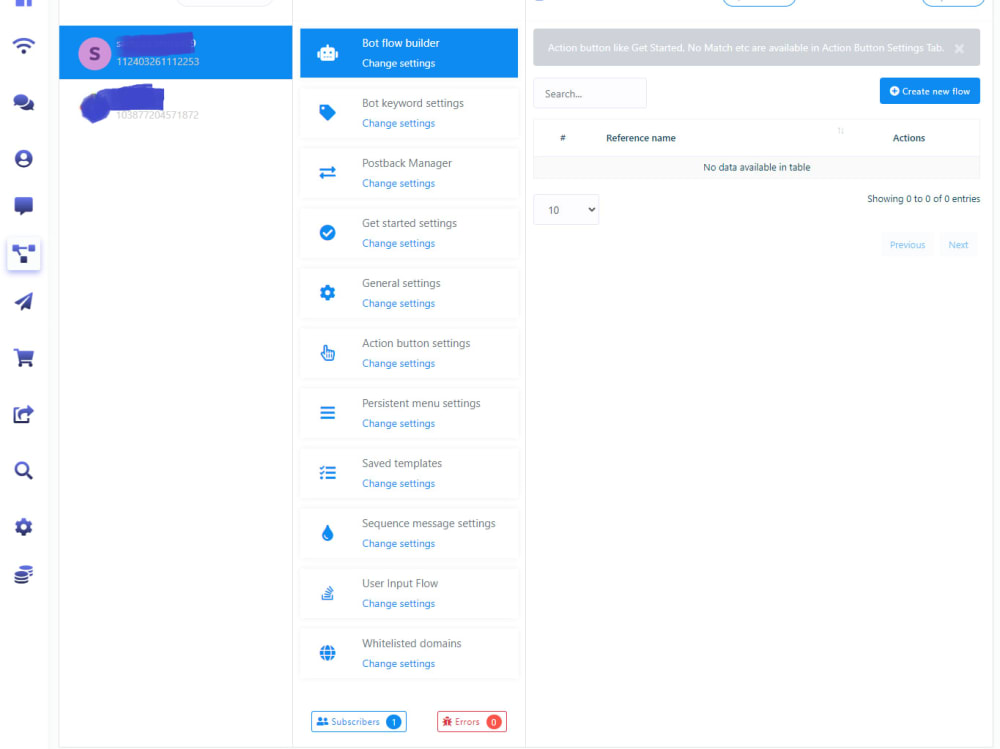Open Change settings under Sequence message settings
The height and width of the screenshot is (749, 1000).
point(398,543)
